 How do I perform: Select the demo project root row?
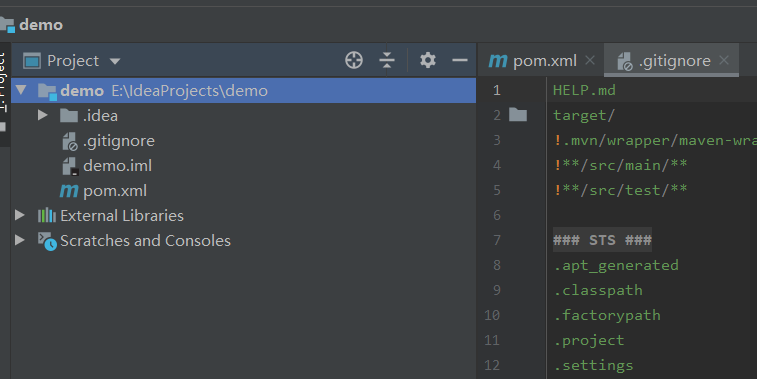(243, 90)
